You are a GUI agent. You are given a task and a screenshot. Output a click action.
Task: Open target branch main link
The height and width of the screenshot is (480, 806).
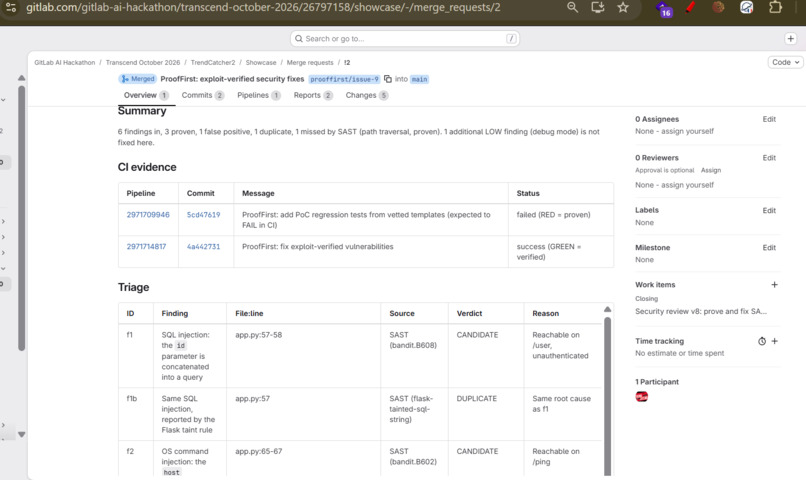(419, 79)
